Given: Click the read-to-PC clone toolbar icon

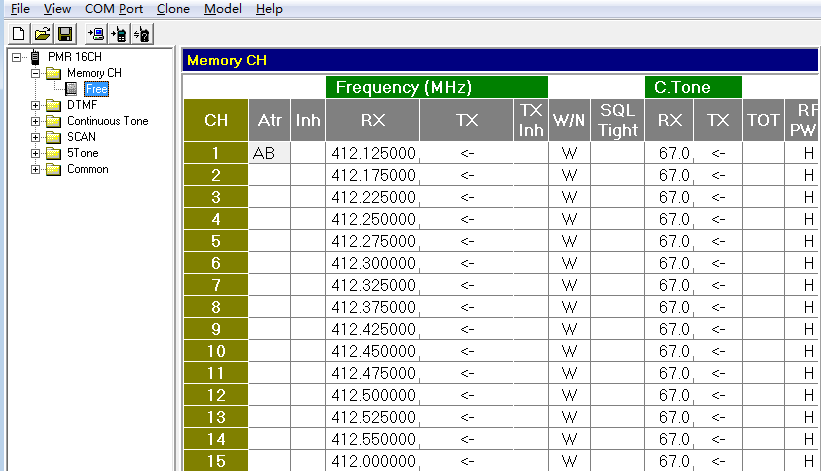Looking at the screenshot, I should tap(96, 34).
